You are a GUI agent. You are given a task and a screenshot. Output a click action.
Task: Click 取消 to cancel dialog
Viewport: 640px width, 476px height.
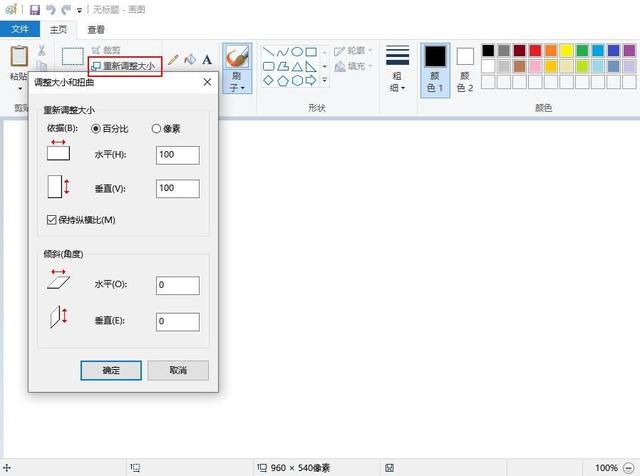click(x=178, y=370)
